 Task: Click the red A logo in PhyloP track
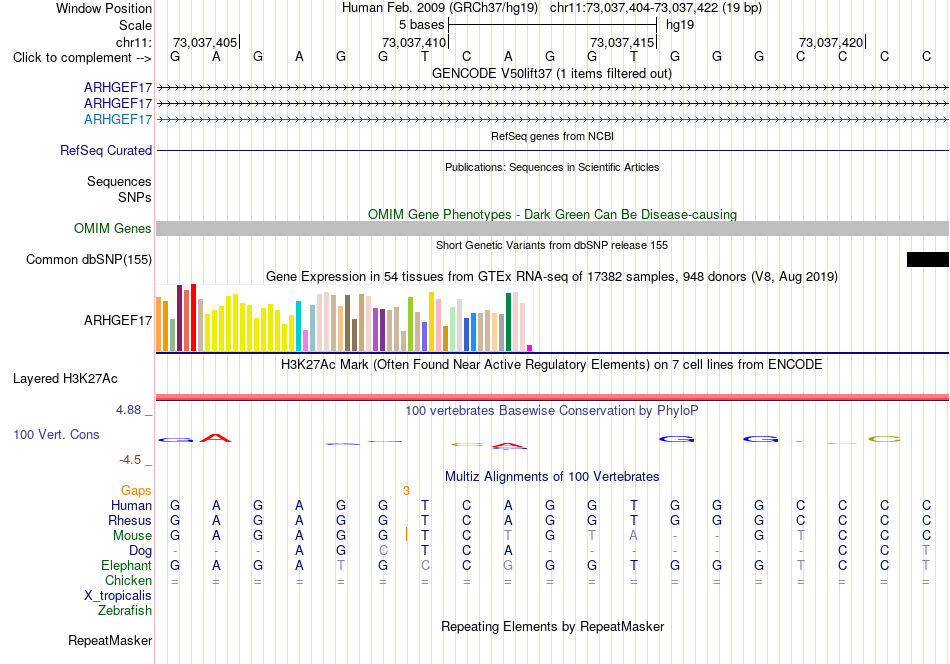[x=215, y=438]
